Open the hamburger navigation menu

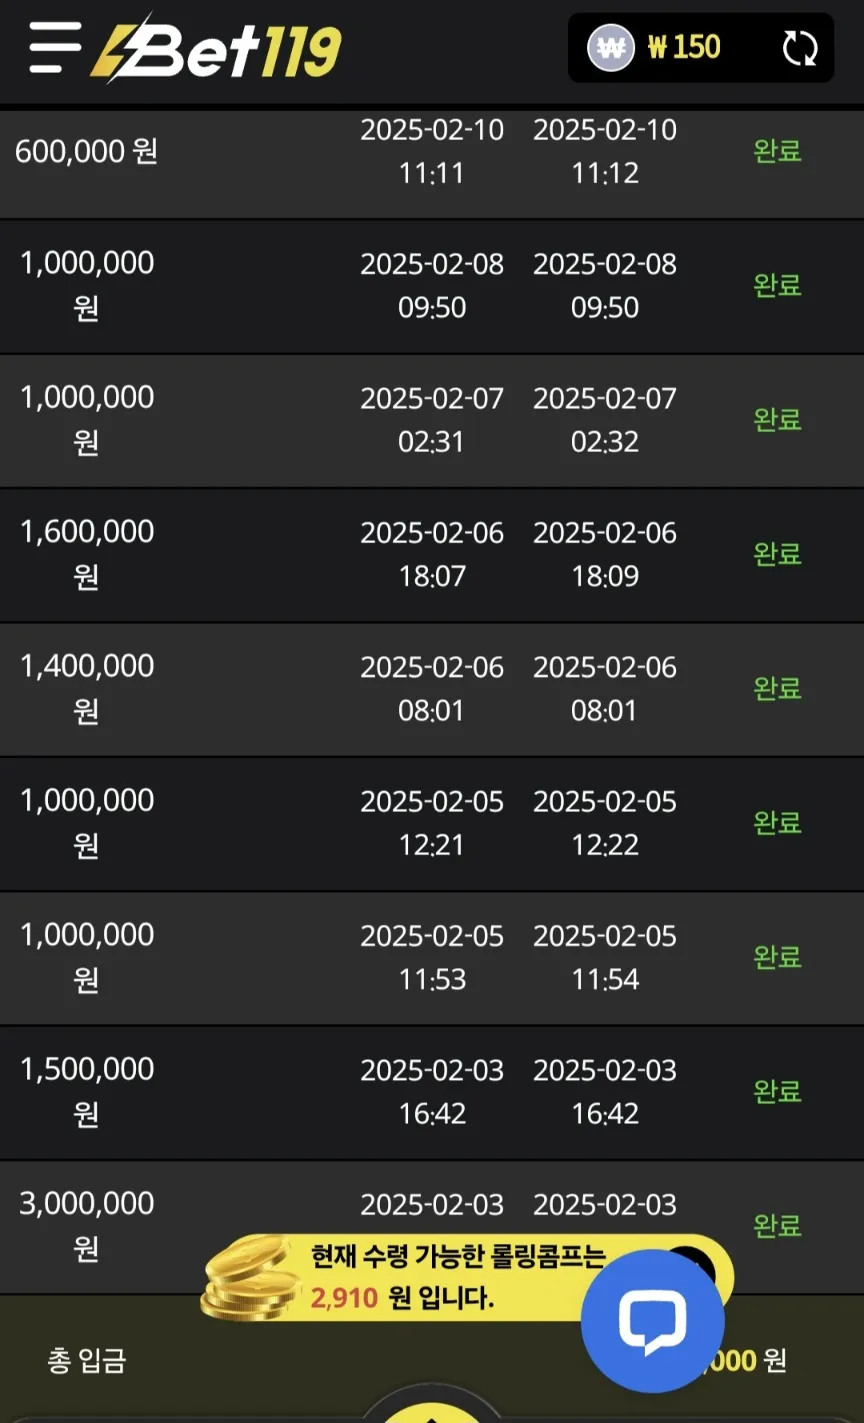tap(55, 47)
